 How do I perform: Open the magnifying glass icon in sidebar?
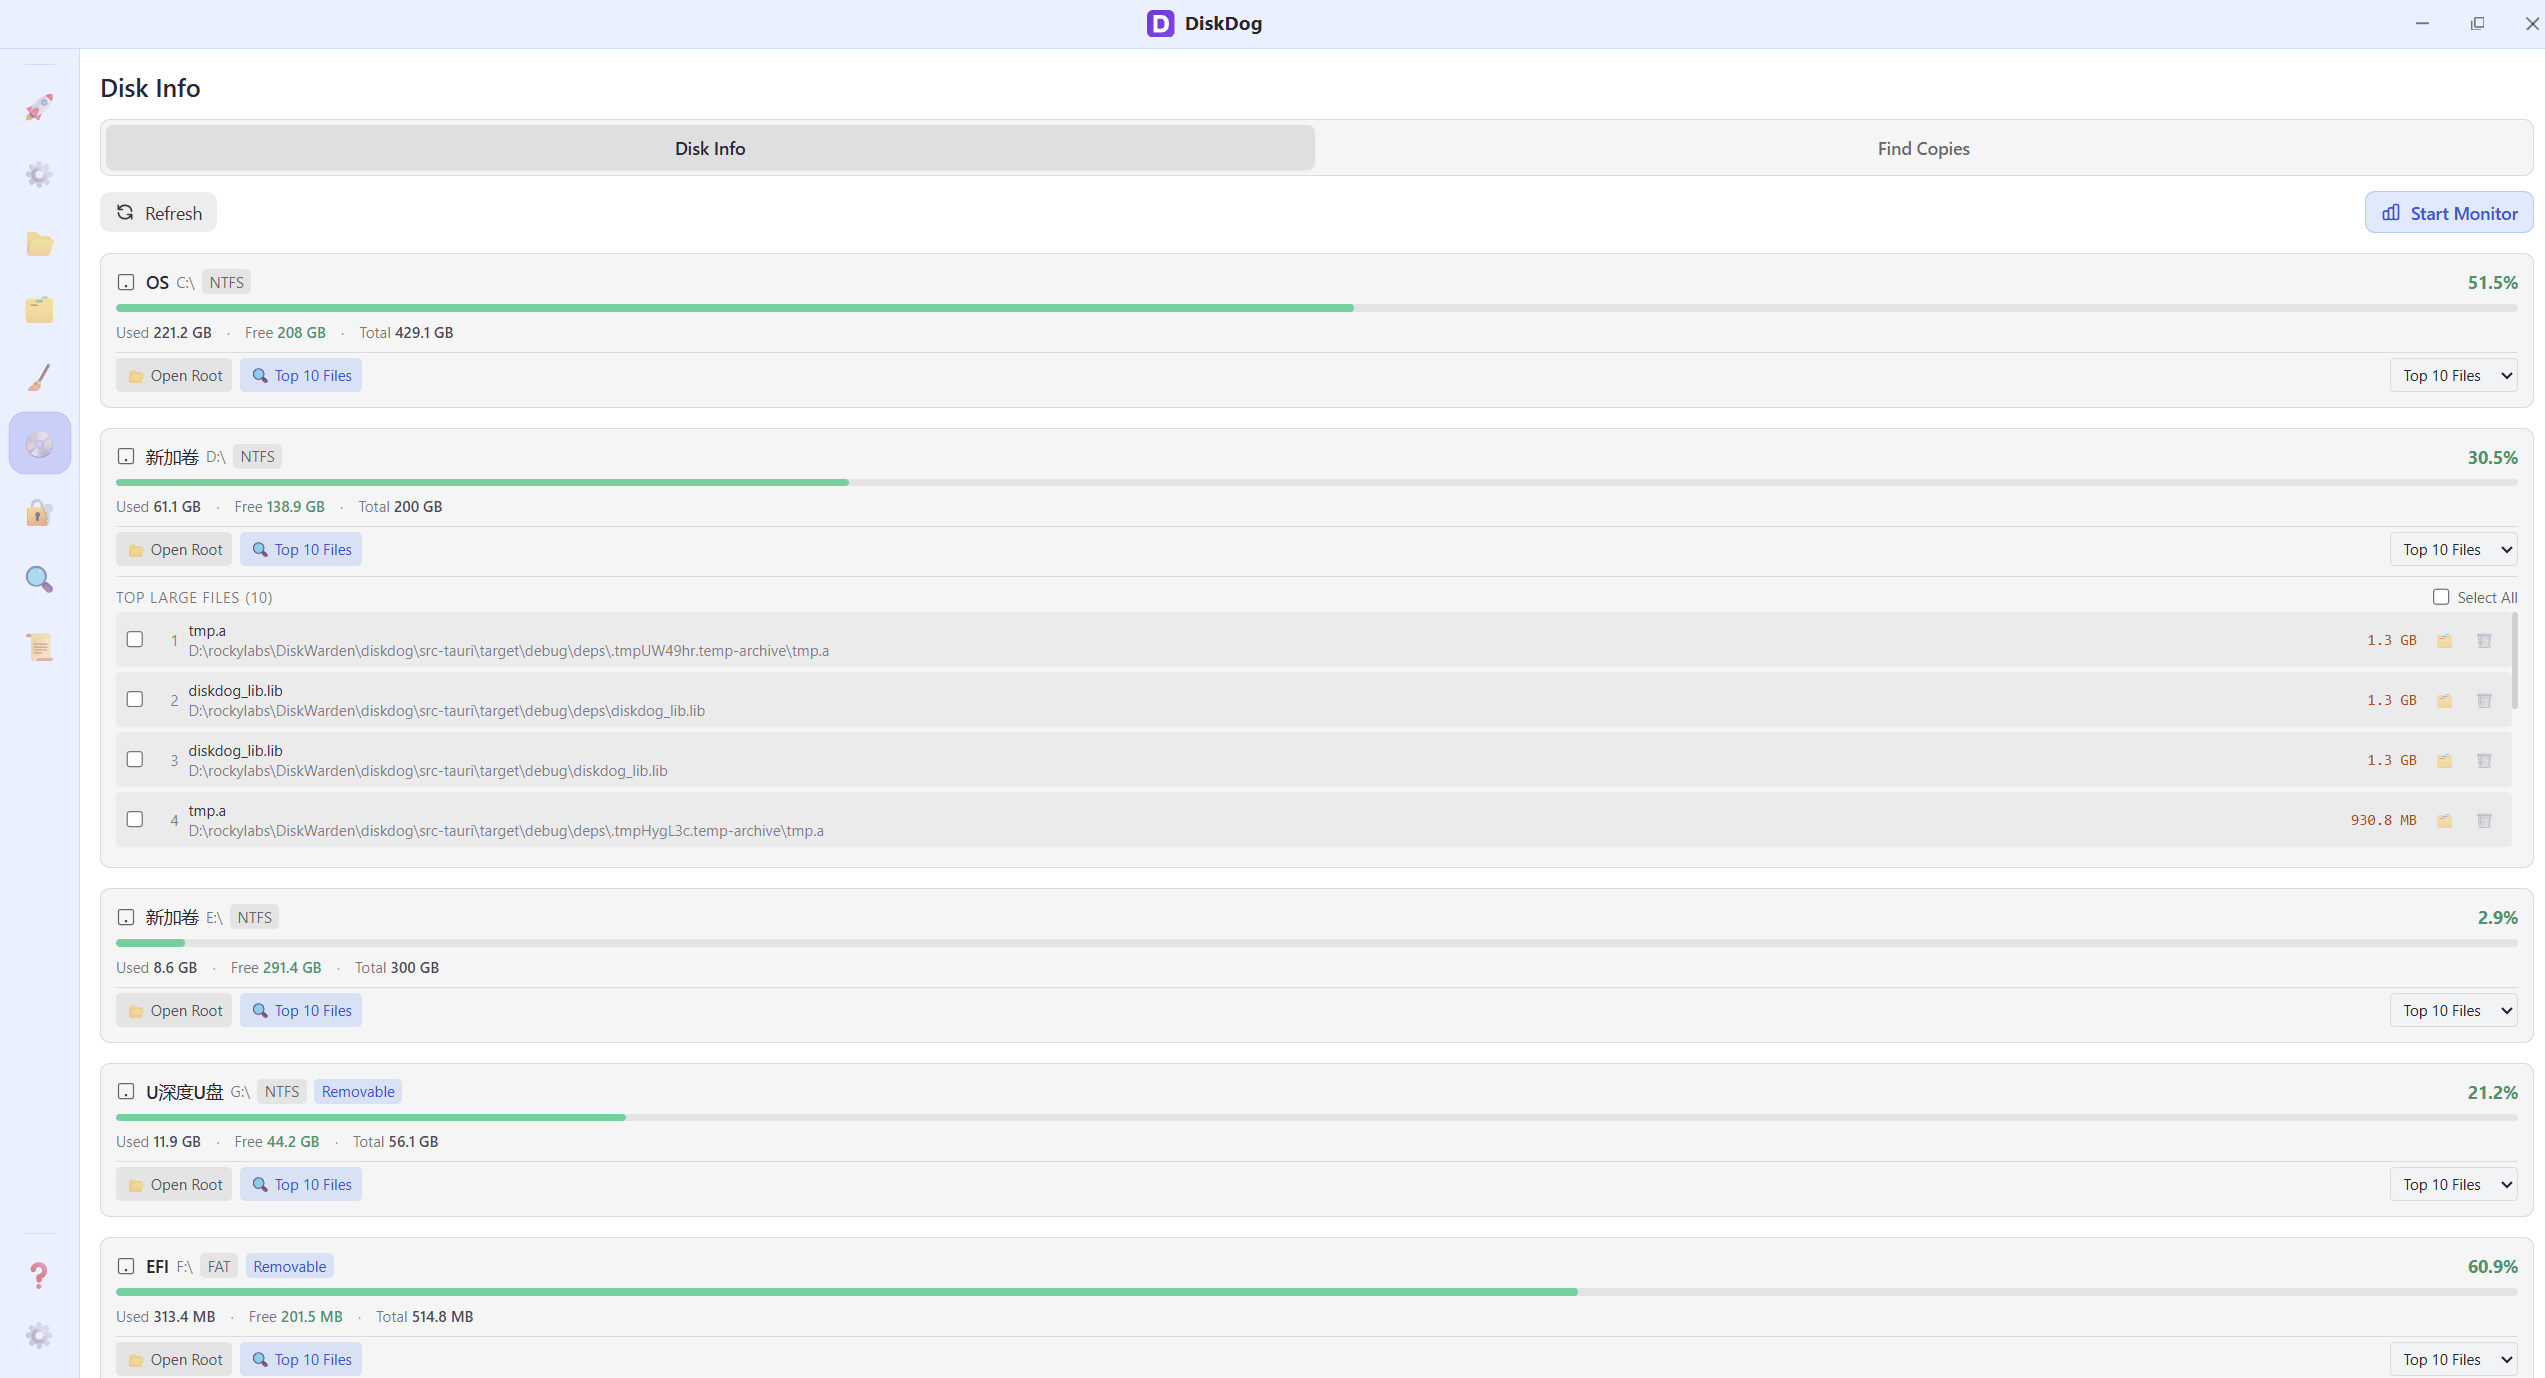39,579
